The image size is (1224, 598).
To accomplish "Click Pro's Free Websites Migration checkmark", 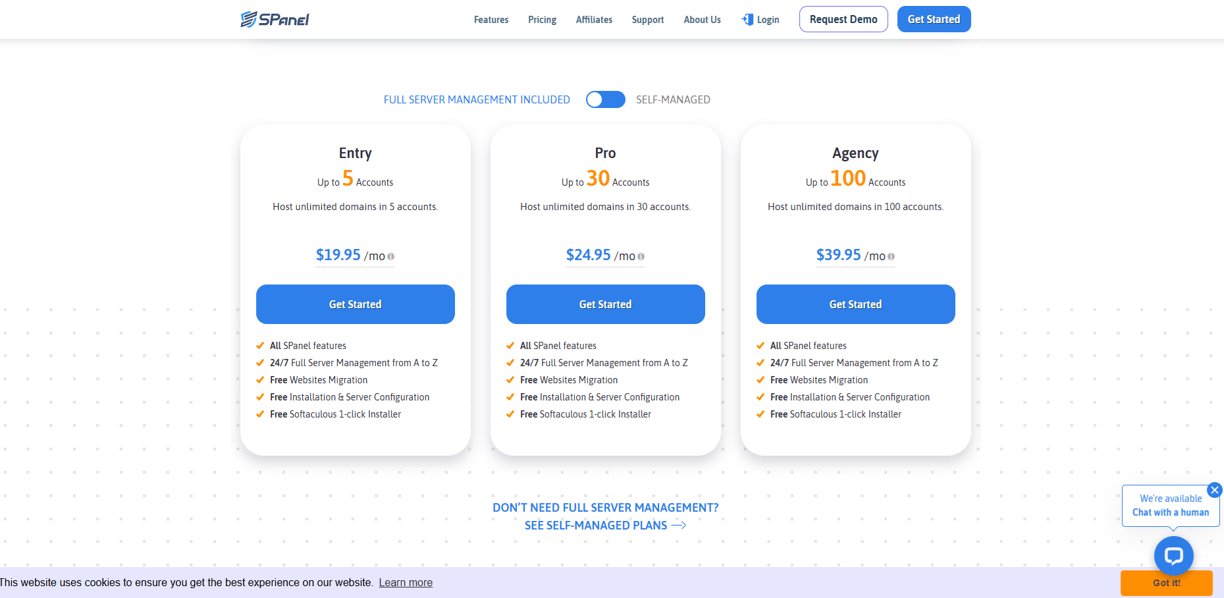I will point(511,380).
